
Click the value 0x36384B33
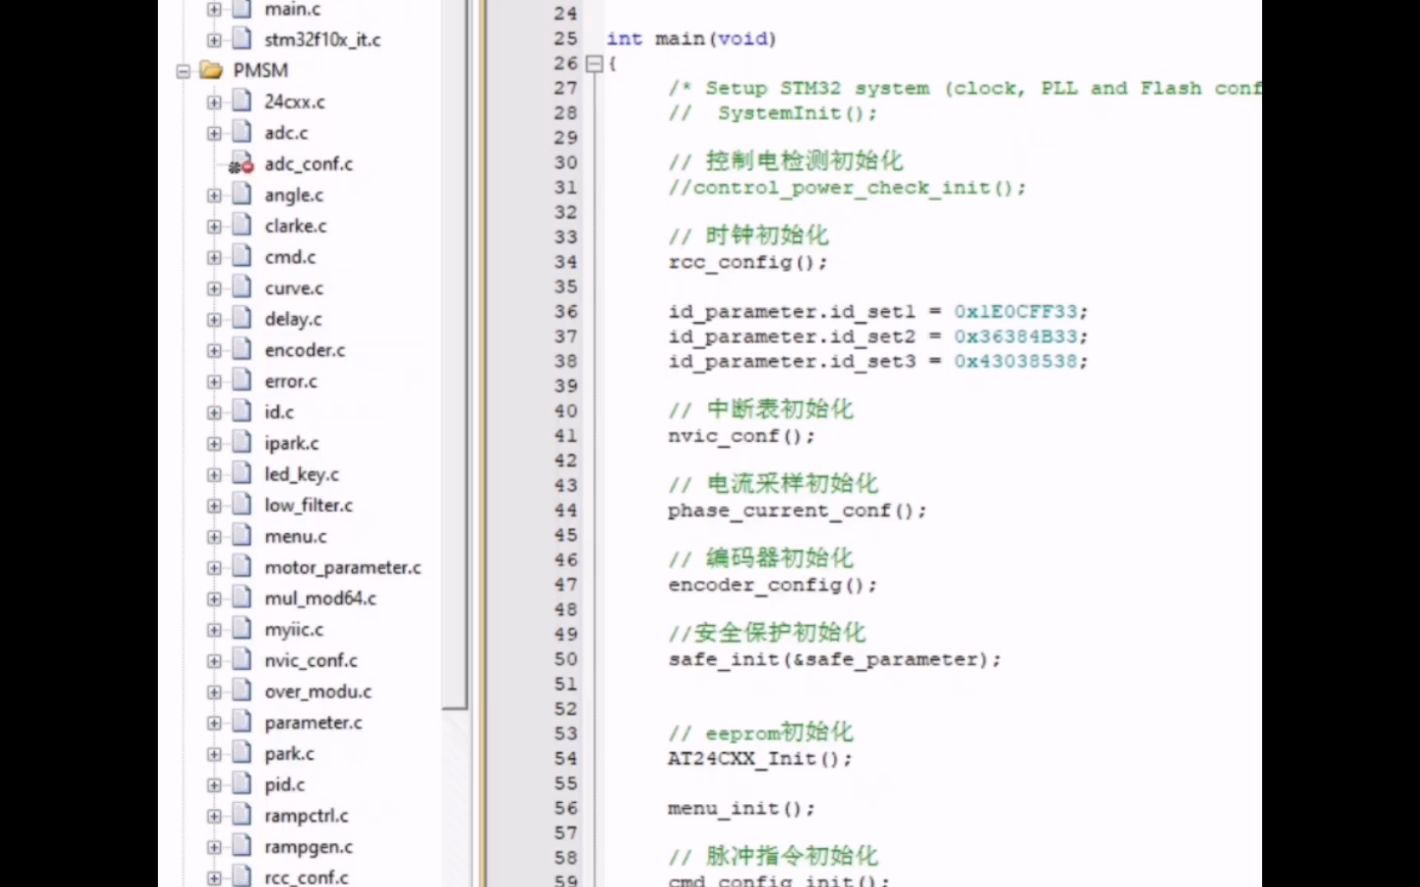point(1016,337)
